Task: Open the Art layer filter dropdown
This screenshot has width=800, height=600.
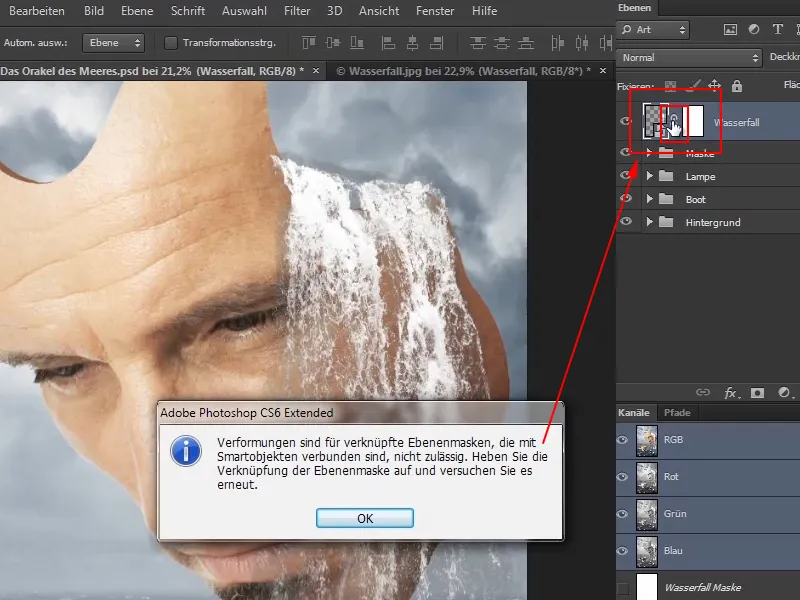Action: click(x=653, y=30)
